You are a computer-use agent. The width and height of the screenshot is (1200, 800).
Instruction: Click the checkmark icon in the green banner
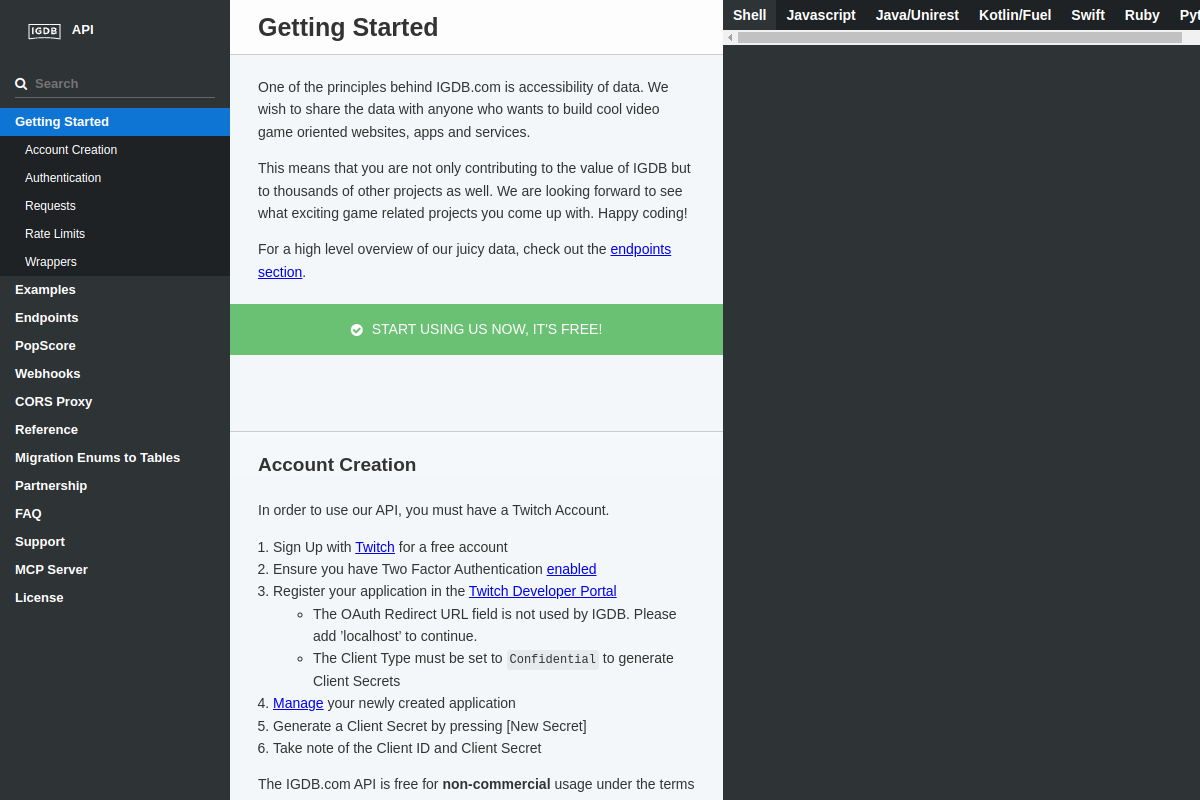pos(357,329)
